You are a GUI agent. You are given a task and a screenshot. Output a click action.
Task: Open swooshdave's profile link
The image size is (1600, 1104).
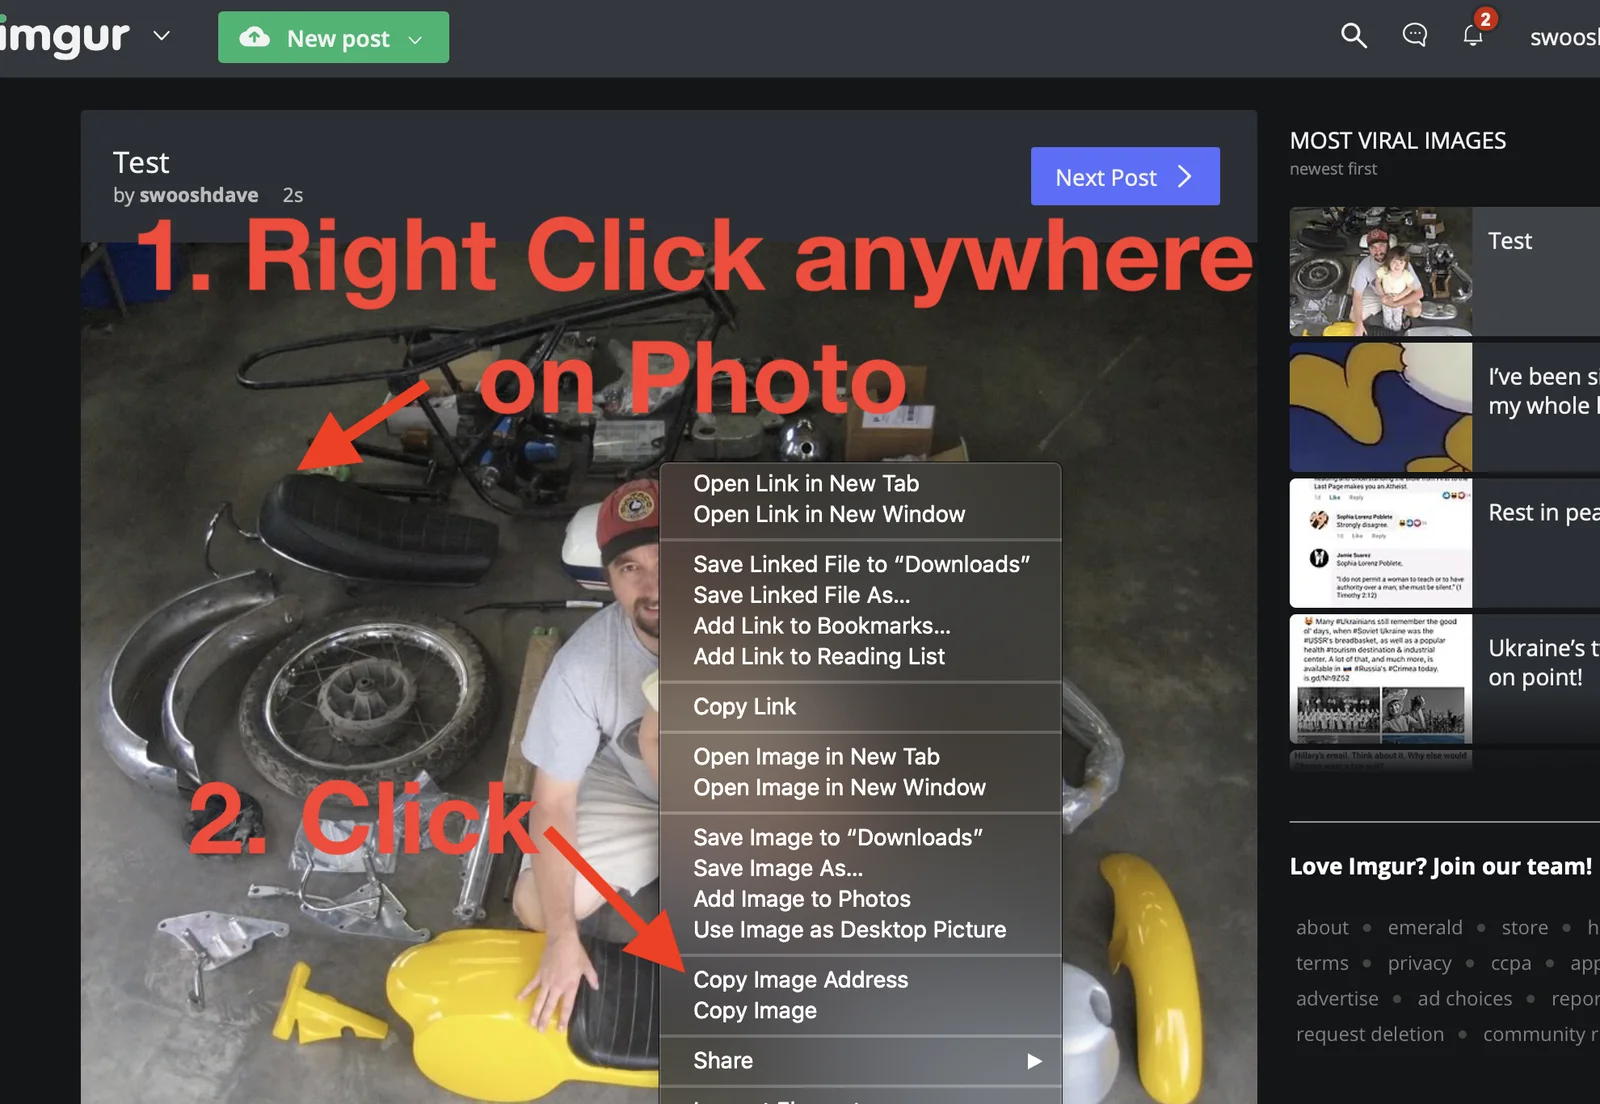click(x=198, y=195)
